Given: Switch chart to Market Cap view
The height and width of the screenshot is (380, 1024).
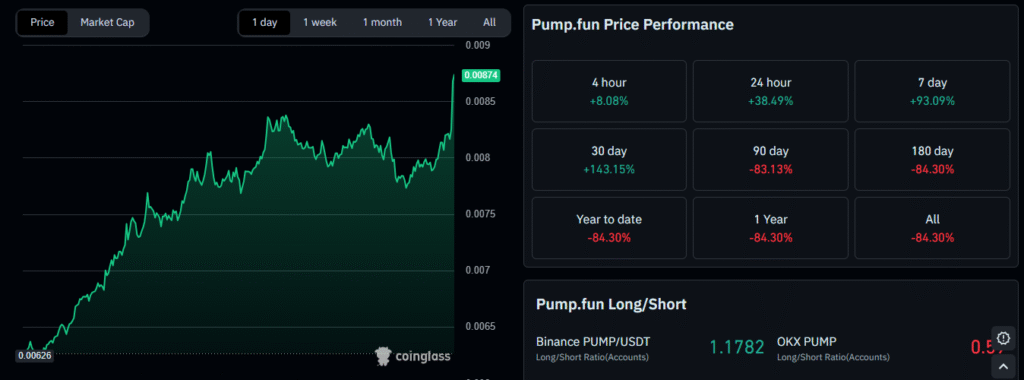Looking at the screenshot, I should (108, 23).
